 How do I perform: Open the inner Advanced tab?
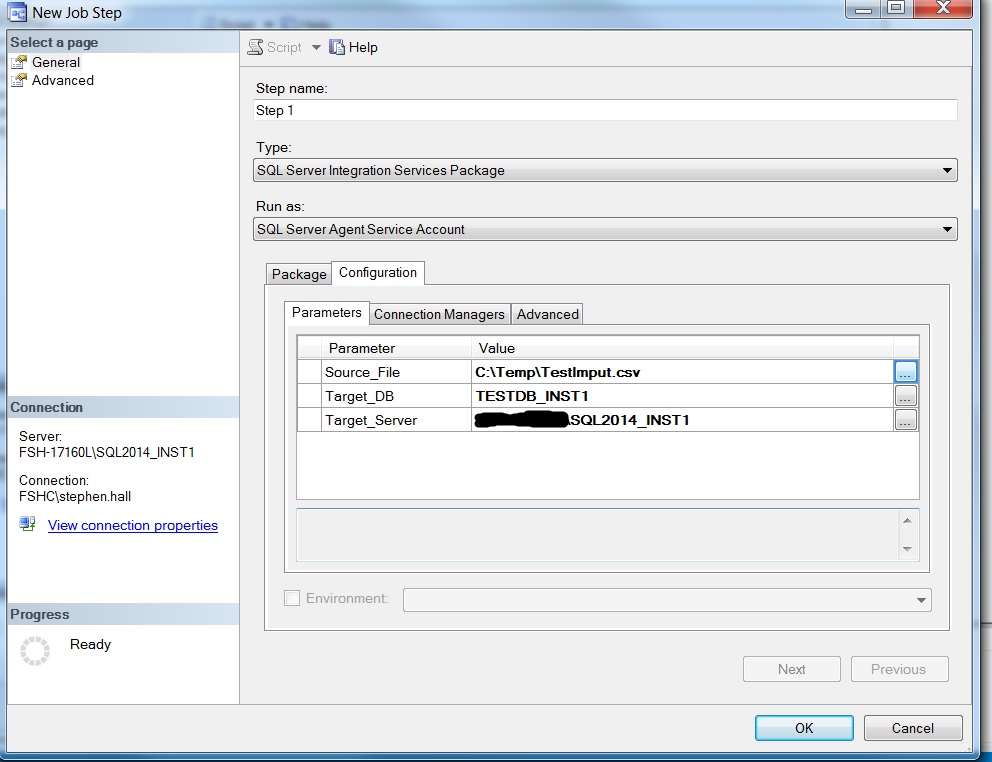click(x=547, y=314)
